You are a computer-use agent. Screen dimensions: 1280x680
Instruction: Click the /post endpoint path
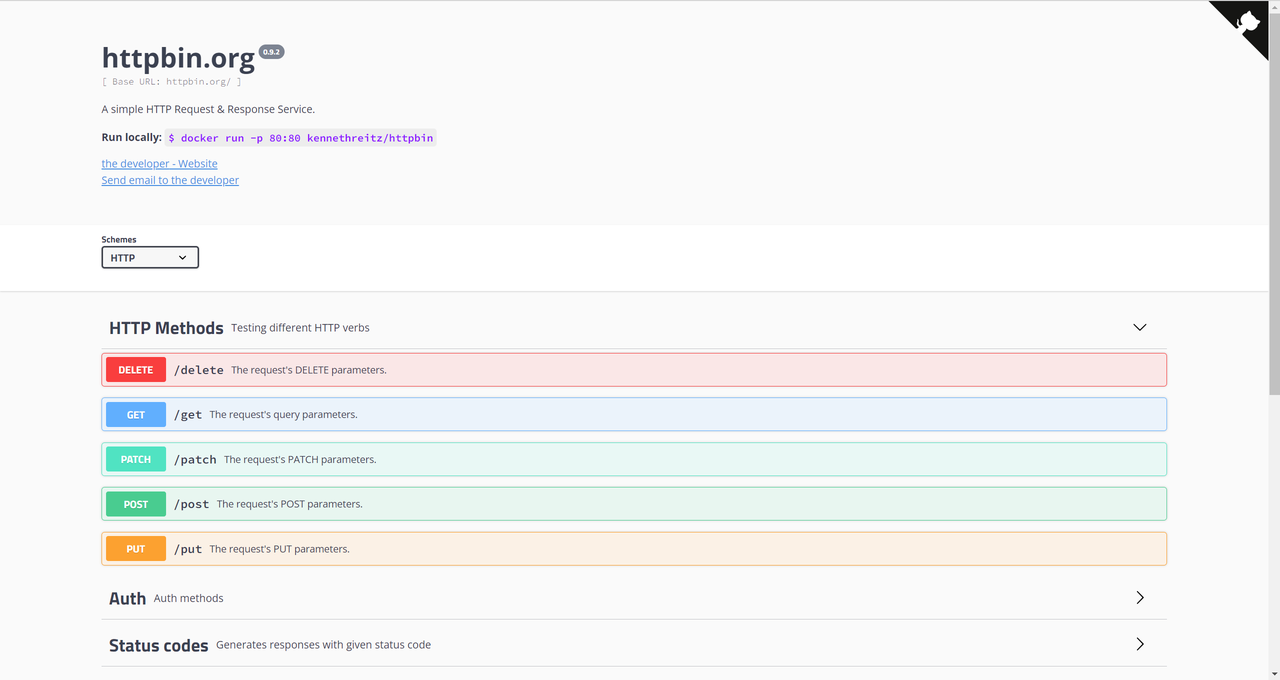pos(192,505)
